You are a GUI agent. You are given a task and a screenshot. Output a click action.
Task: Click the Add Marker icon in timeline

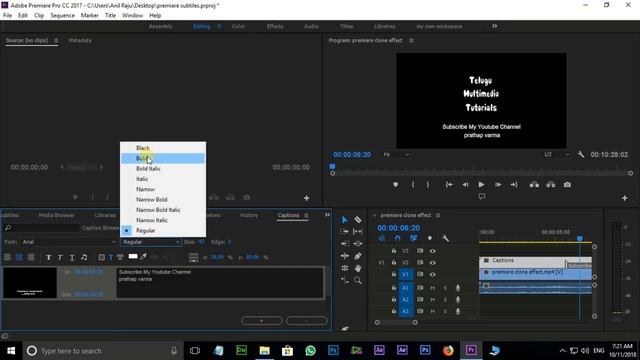point(429,238)
